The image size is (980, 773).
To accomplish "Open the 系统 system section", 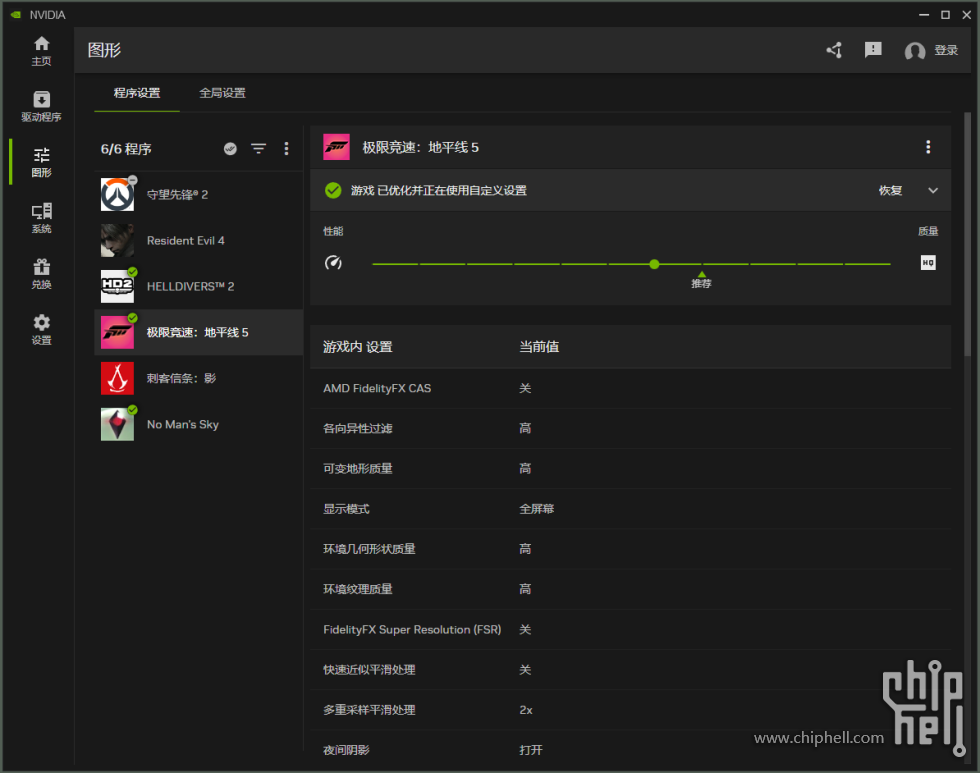I will point(41,218).
